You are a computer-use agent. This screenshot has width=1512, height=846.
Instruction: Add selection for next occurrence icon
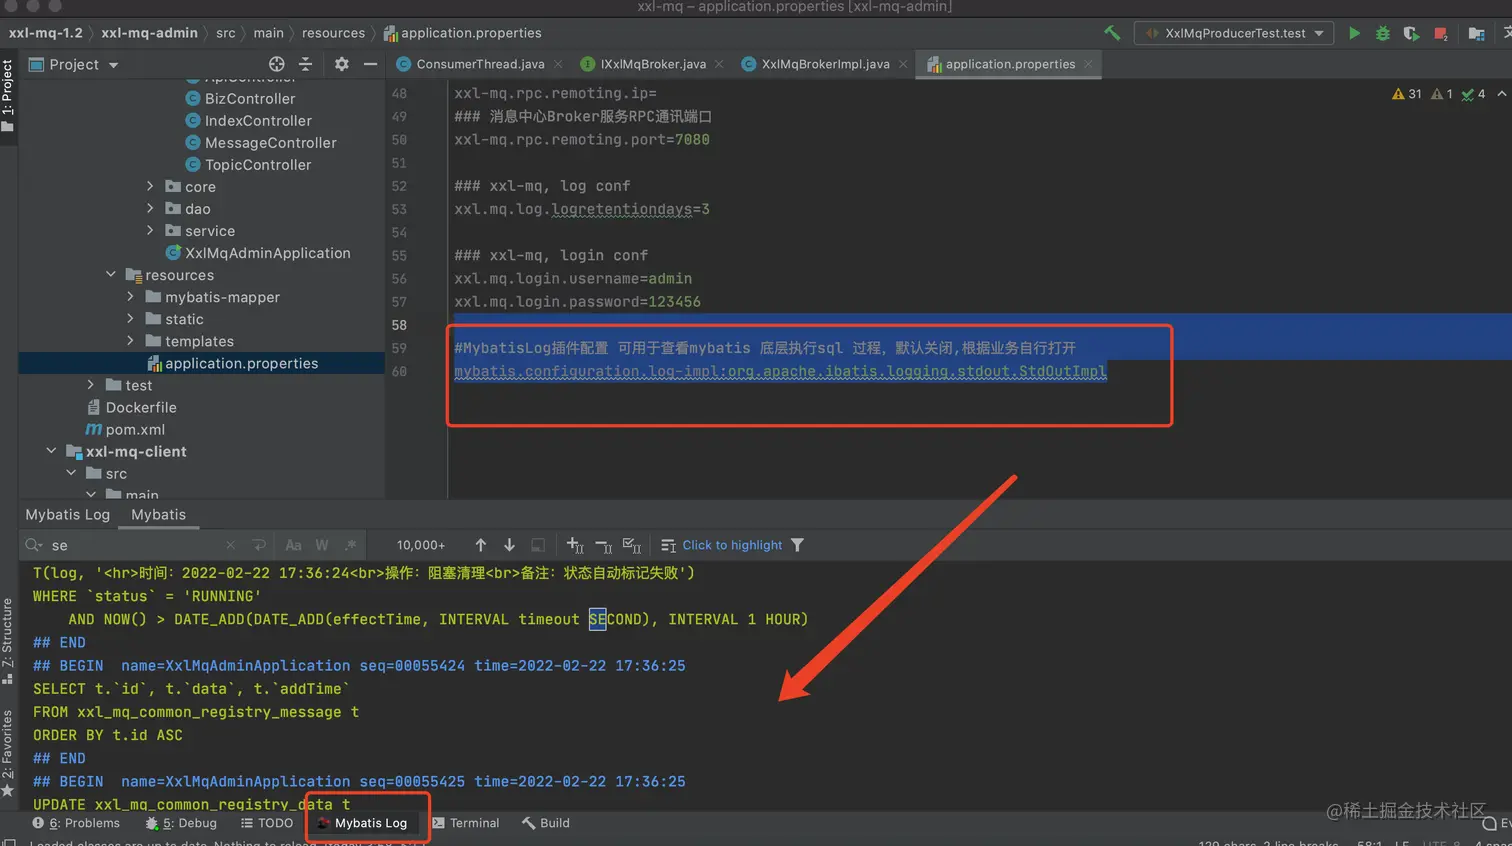pyautogui.click(x=575, y=545)
